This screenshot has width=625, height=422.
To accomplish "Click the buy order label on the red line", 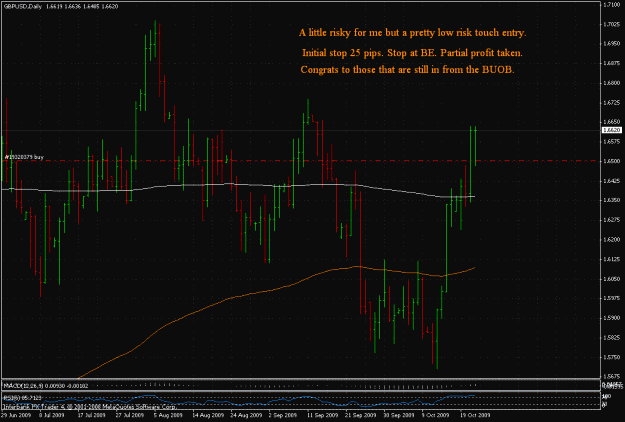I will 24,157.
